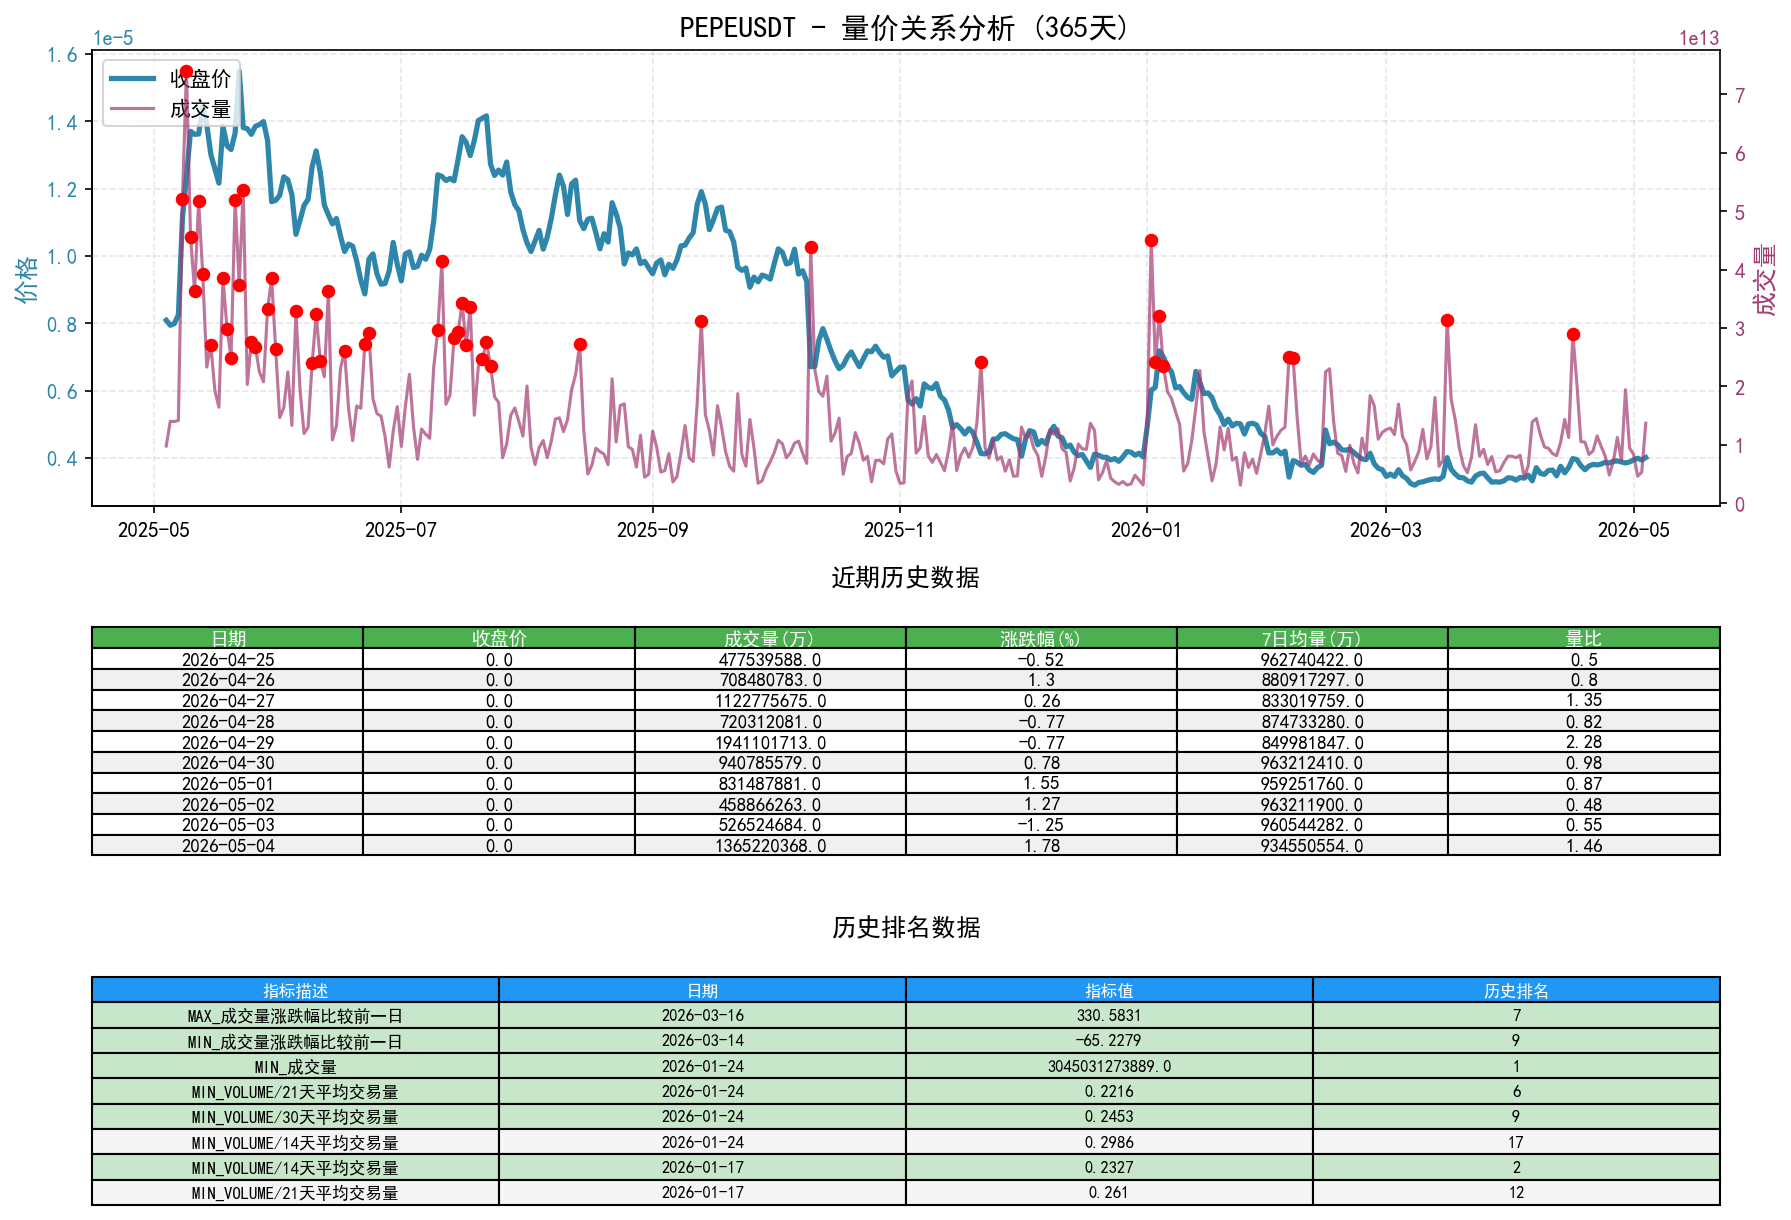
Task: Click the 7-day average cell 849981847.0
Action: [x=1312, y=742]
